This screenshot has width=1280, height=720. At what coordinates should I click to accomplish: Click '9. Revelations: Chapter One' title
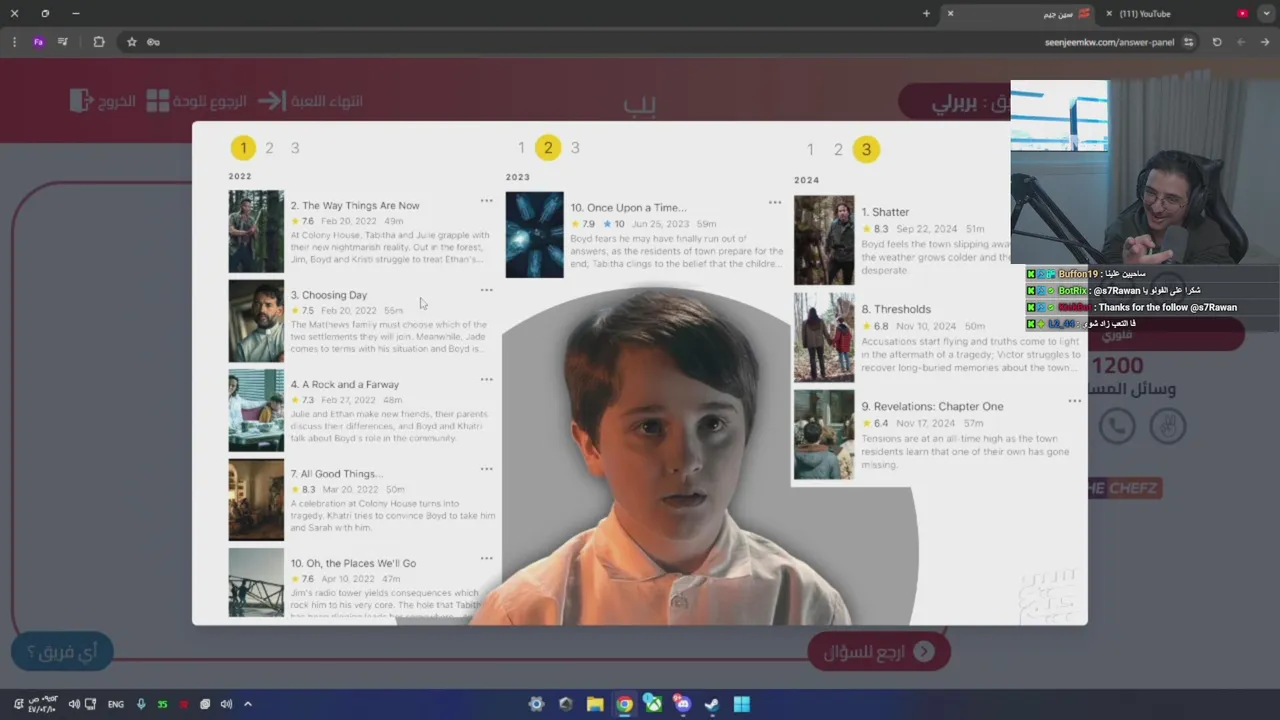click(x=932, y=406)
